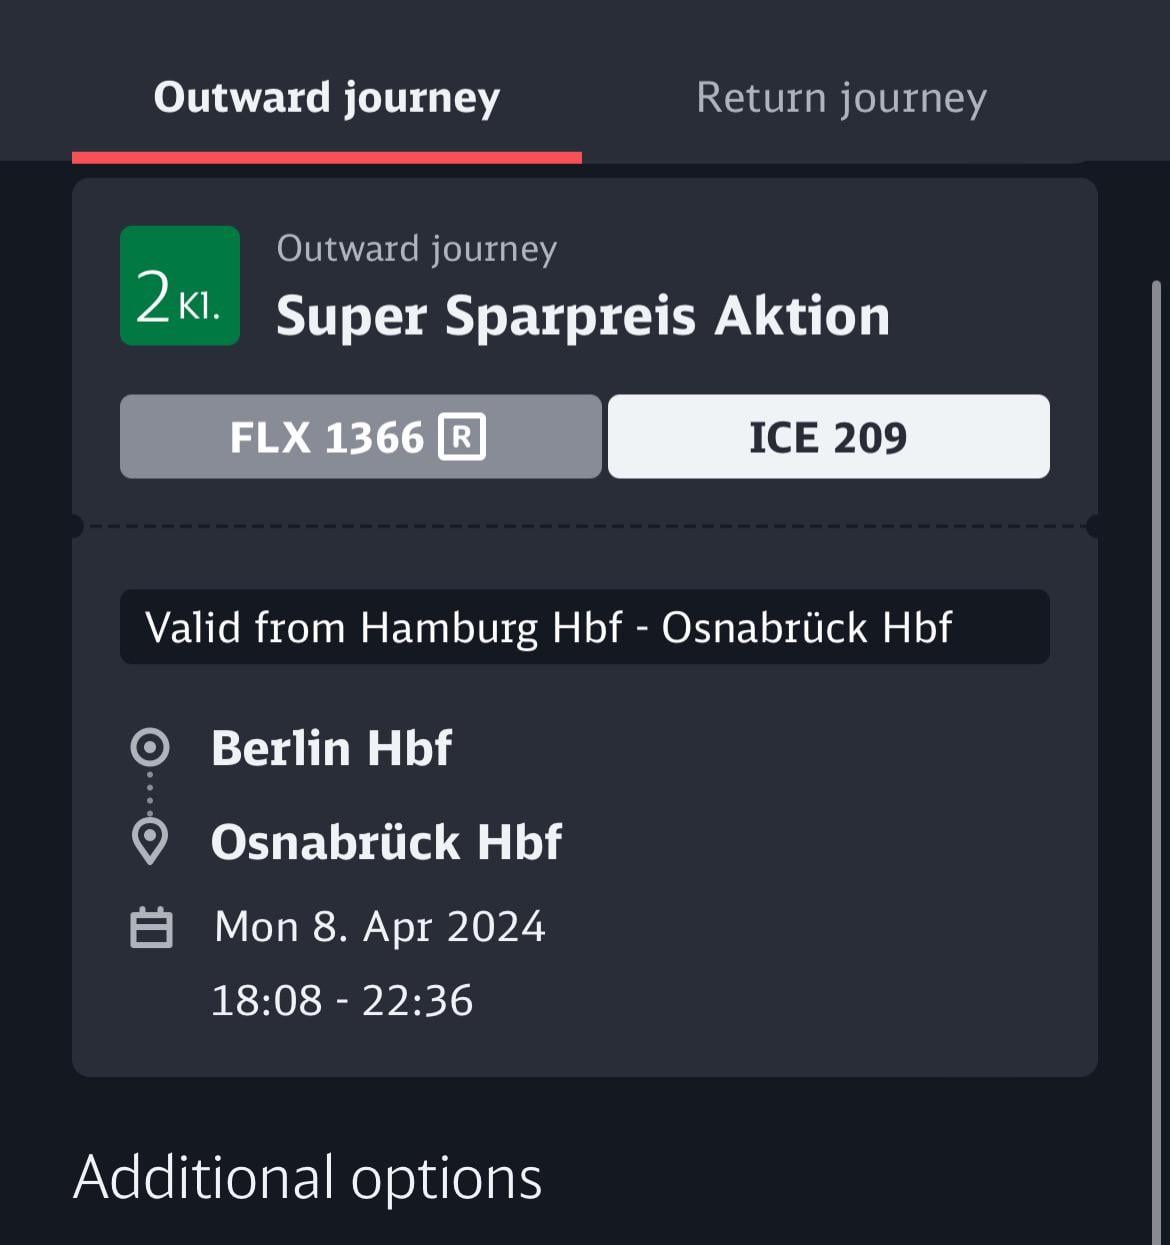
Task: Click the Berlin Hbf station name
Action: click(332, 748)
